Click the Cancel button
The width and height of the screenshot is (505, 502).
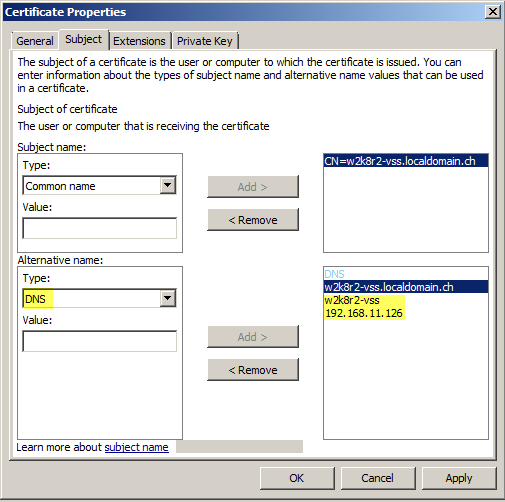(x=378, y=478)
